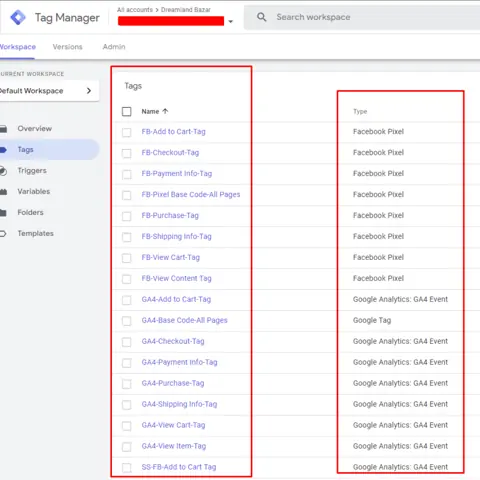Switch to the Workspace tab

tap(17, 47)
